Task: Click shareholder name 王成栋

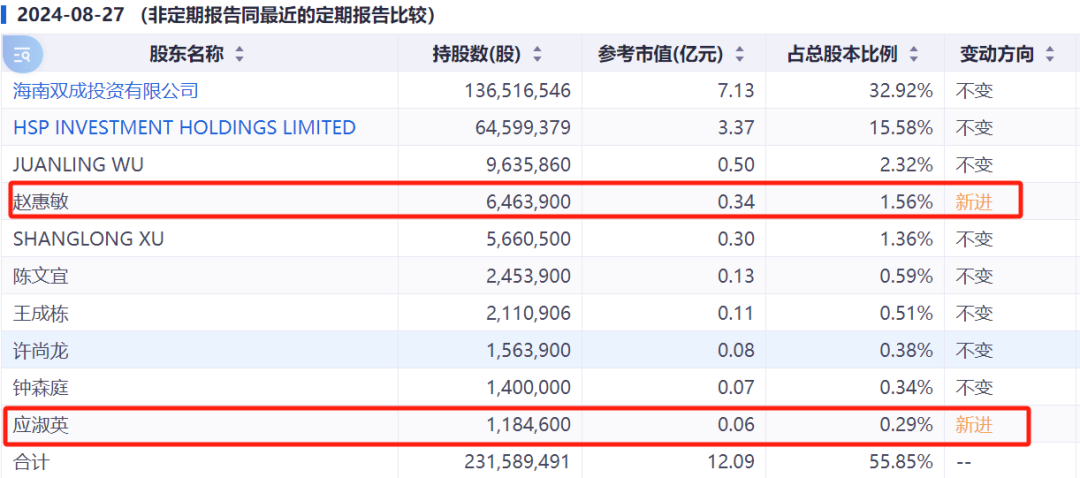Action: (x=41, y=314)
